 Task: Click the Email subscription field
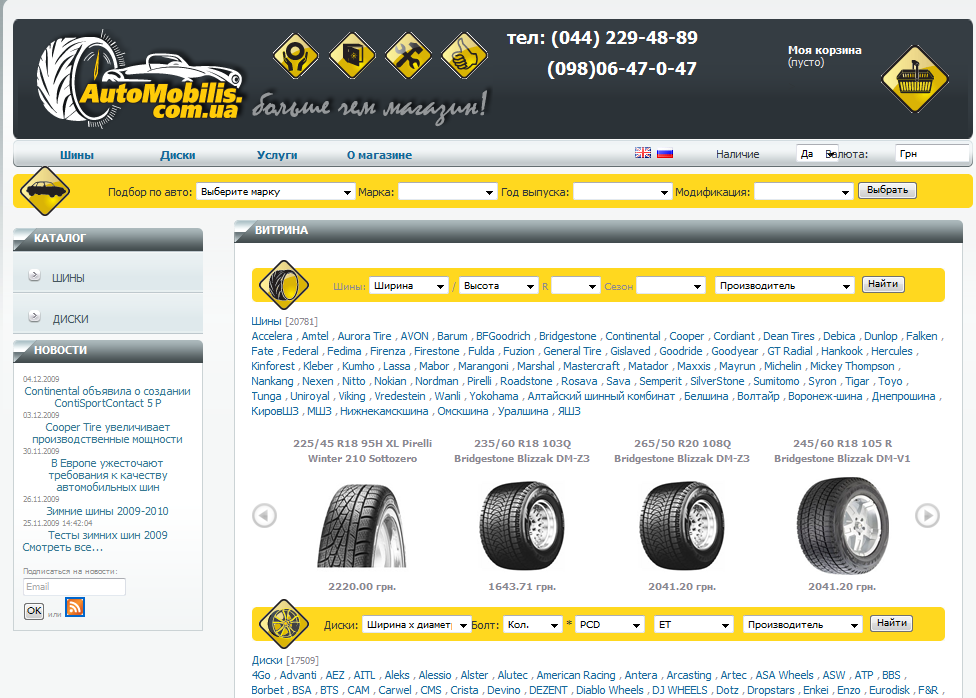(74, 587)
